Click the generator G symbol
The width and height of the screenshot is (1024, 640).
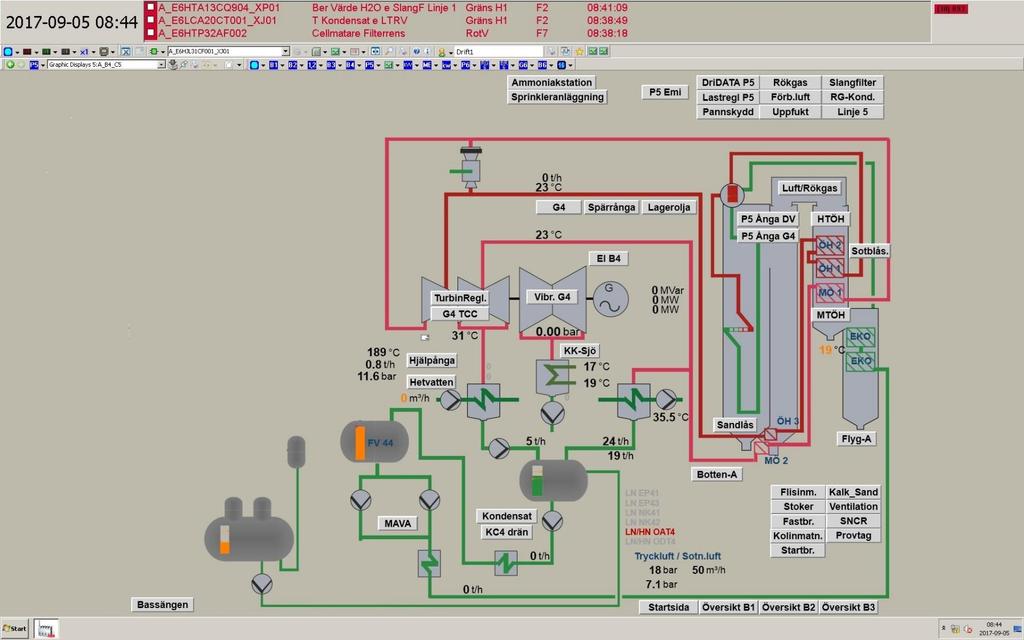(611, 299)
